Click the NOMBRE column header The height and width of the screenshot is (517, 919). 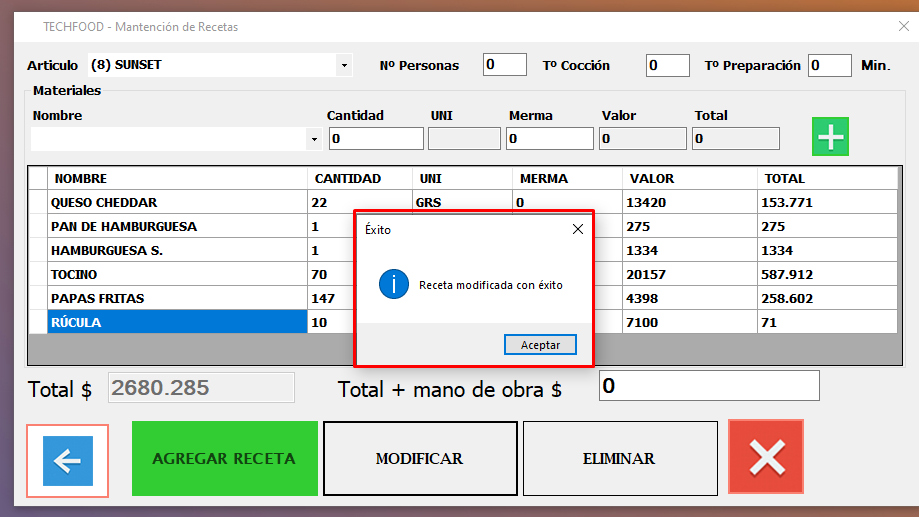[177, 179]
